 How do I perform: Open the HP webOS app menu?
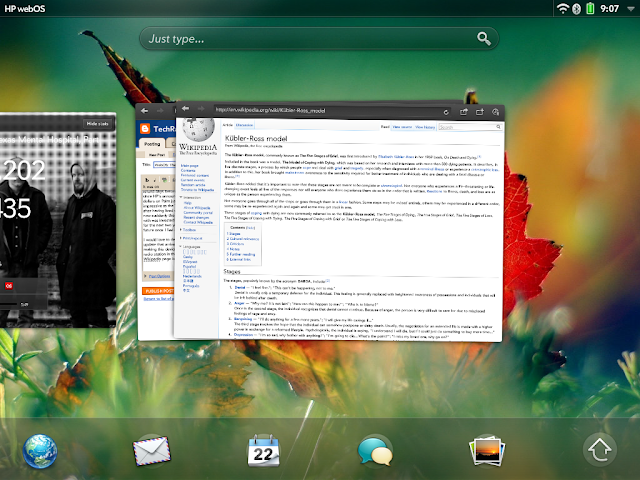pyautogui.click(x=24, y=9)
